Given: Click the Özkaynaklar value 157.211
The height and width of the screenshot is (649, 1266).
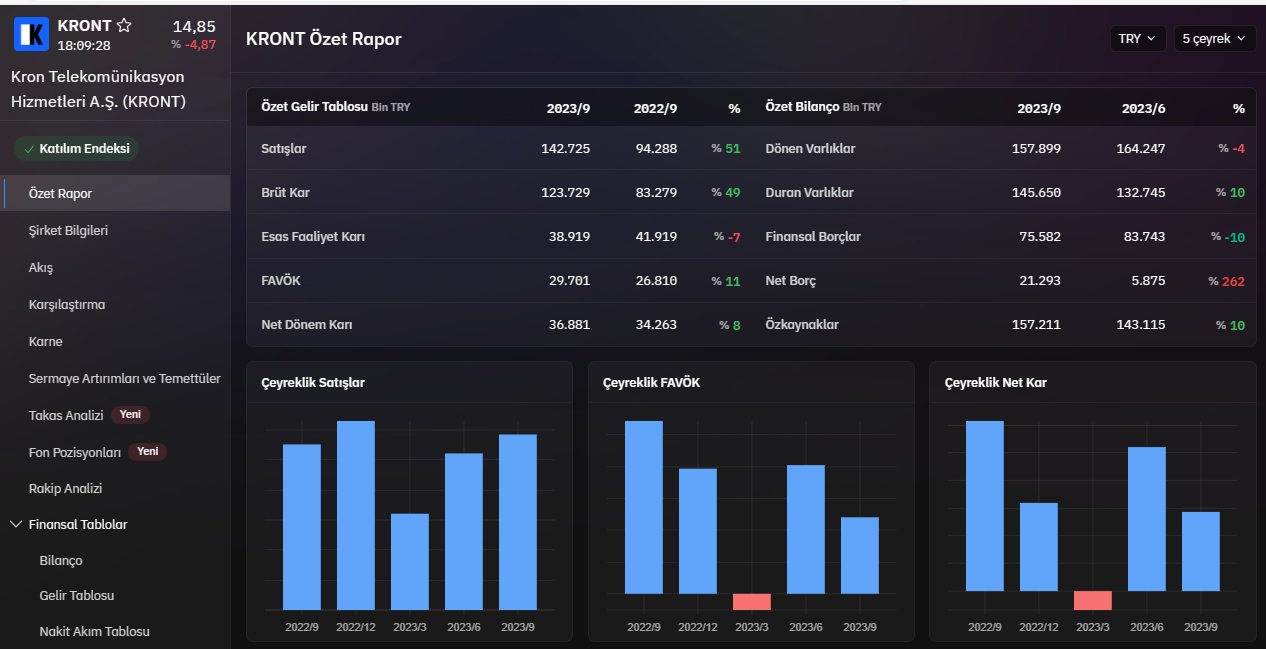Looking at the screenshot, I should [1036, 325].
